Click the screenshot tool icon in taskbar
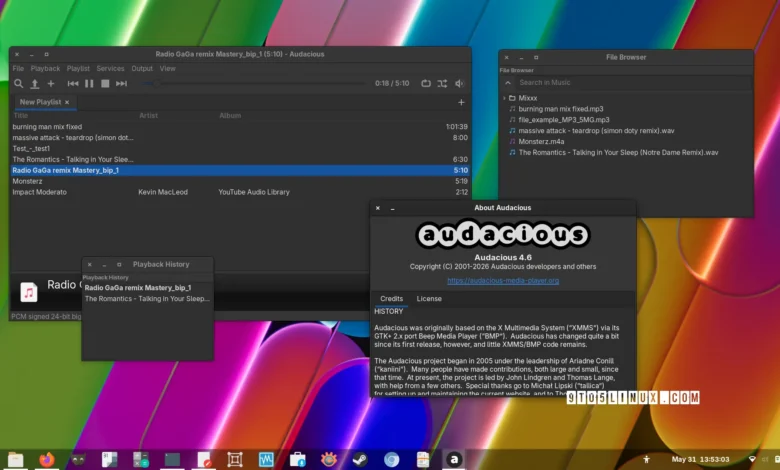The image size is (780, 470). pyautogui.click(x=235, y=460)
